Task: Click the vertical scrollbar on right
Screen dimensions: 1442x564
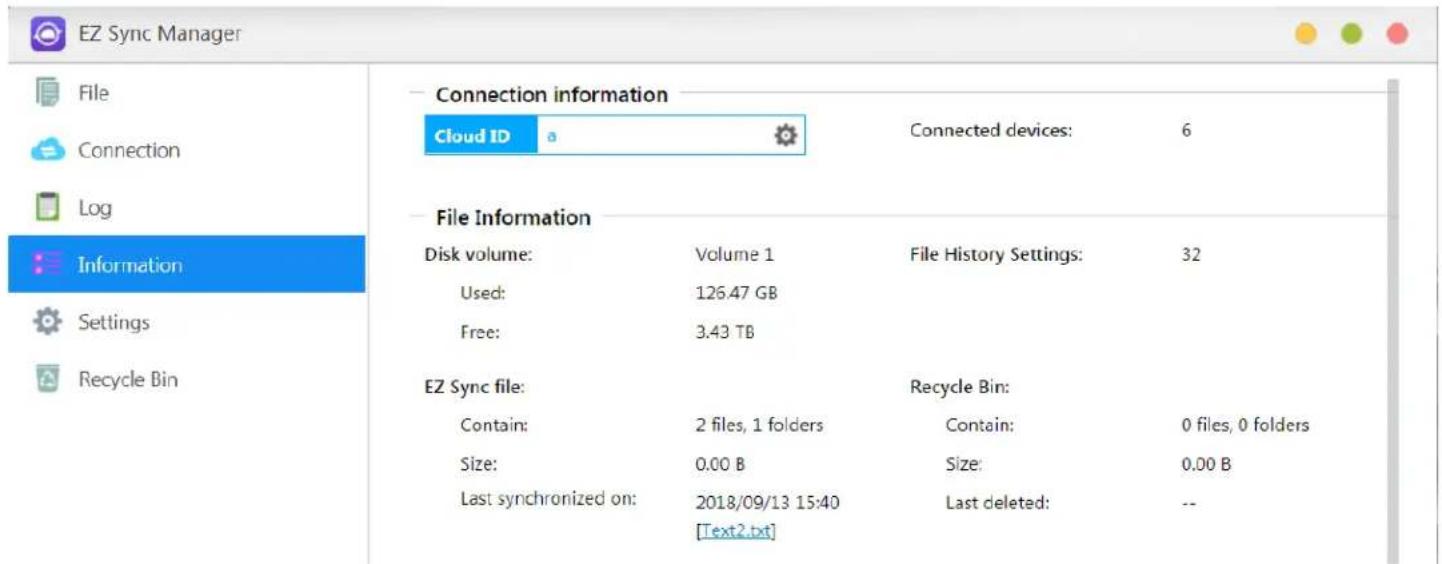Action: (x=1393, y=320)
